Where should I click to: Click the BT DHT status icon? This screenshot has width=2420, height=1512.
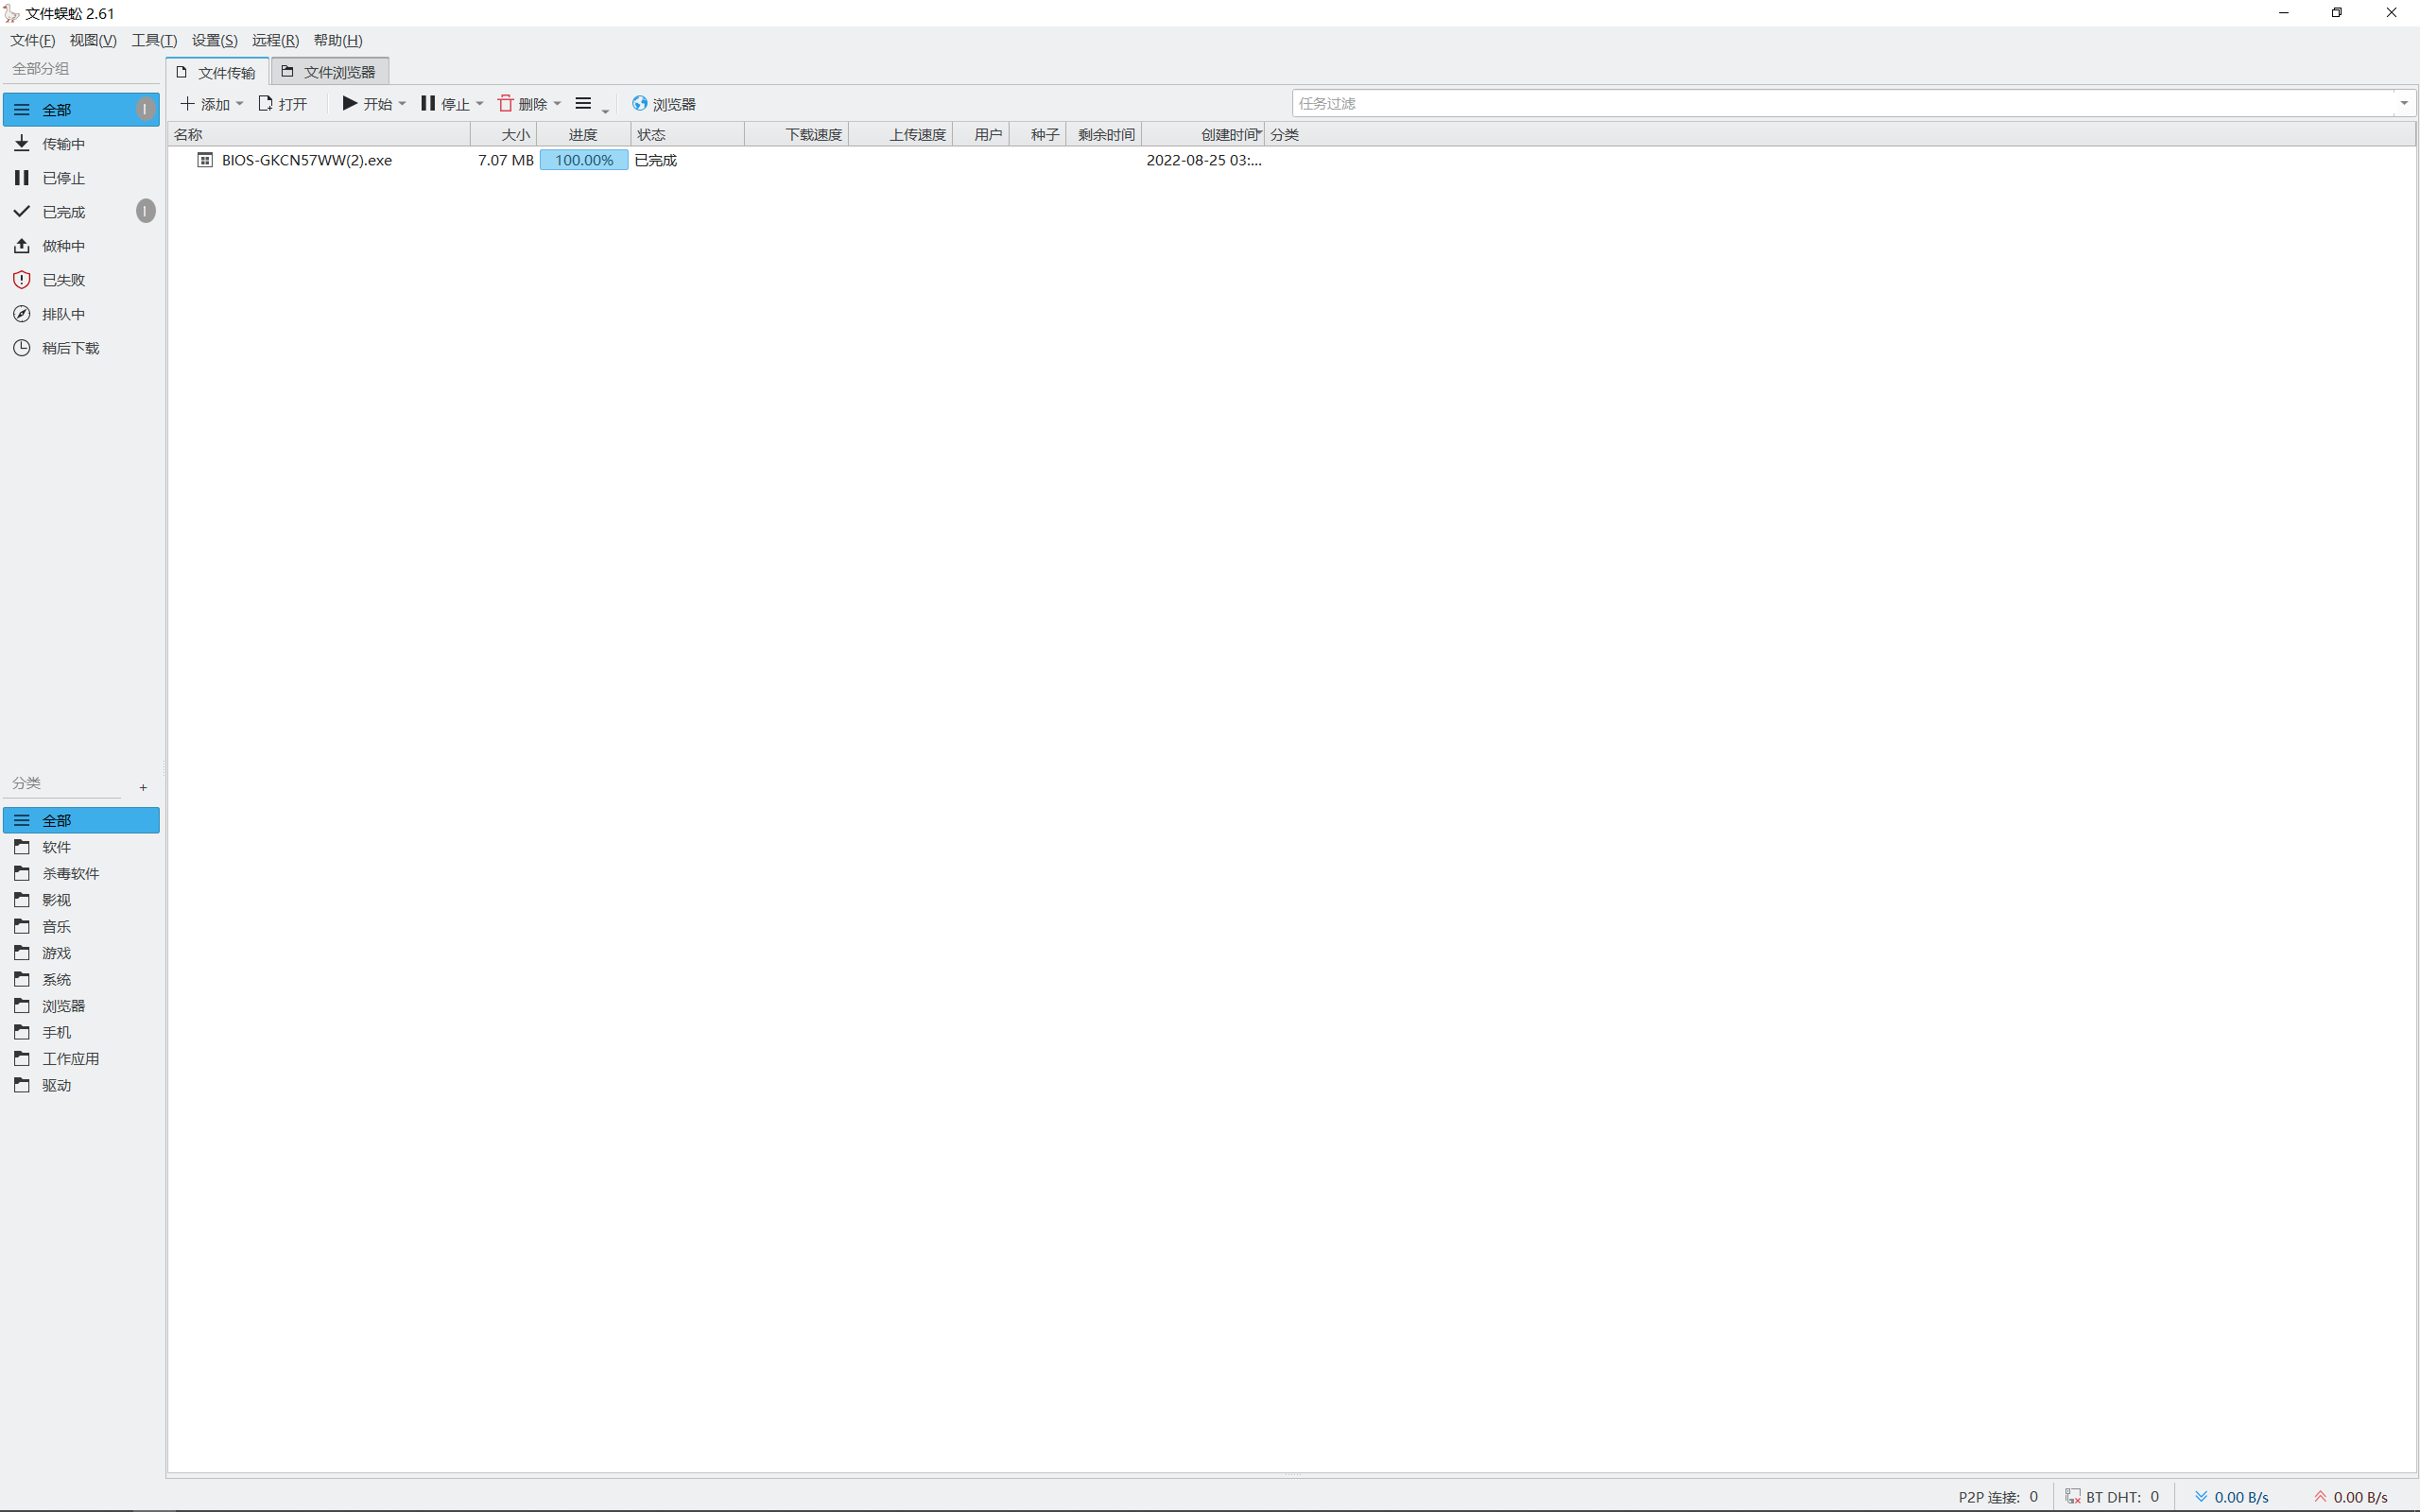(2073, 1497)
